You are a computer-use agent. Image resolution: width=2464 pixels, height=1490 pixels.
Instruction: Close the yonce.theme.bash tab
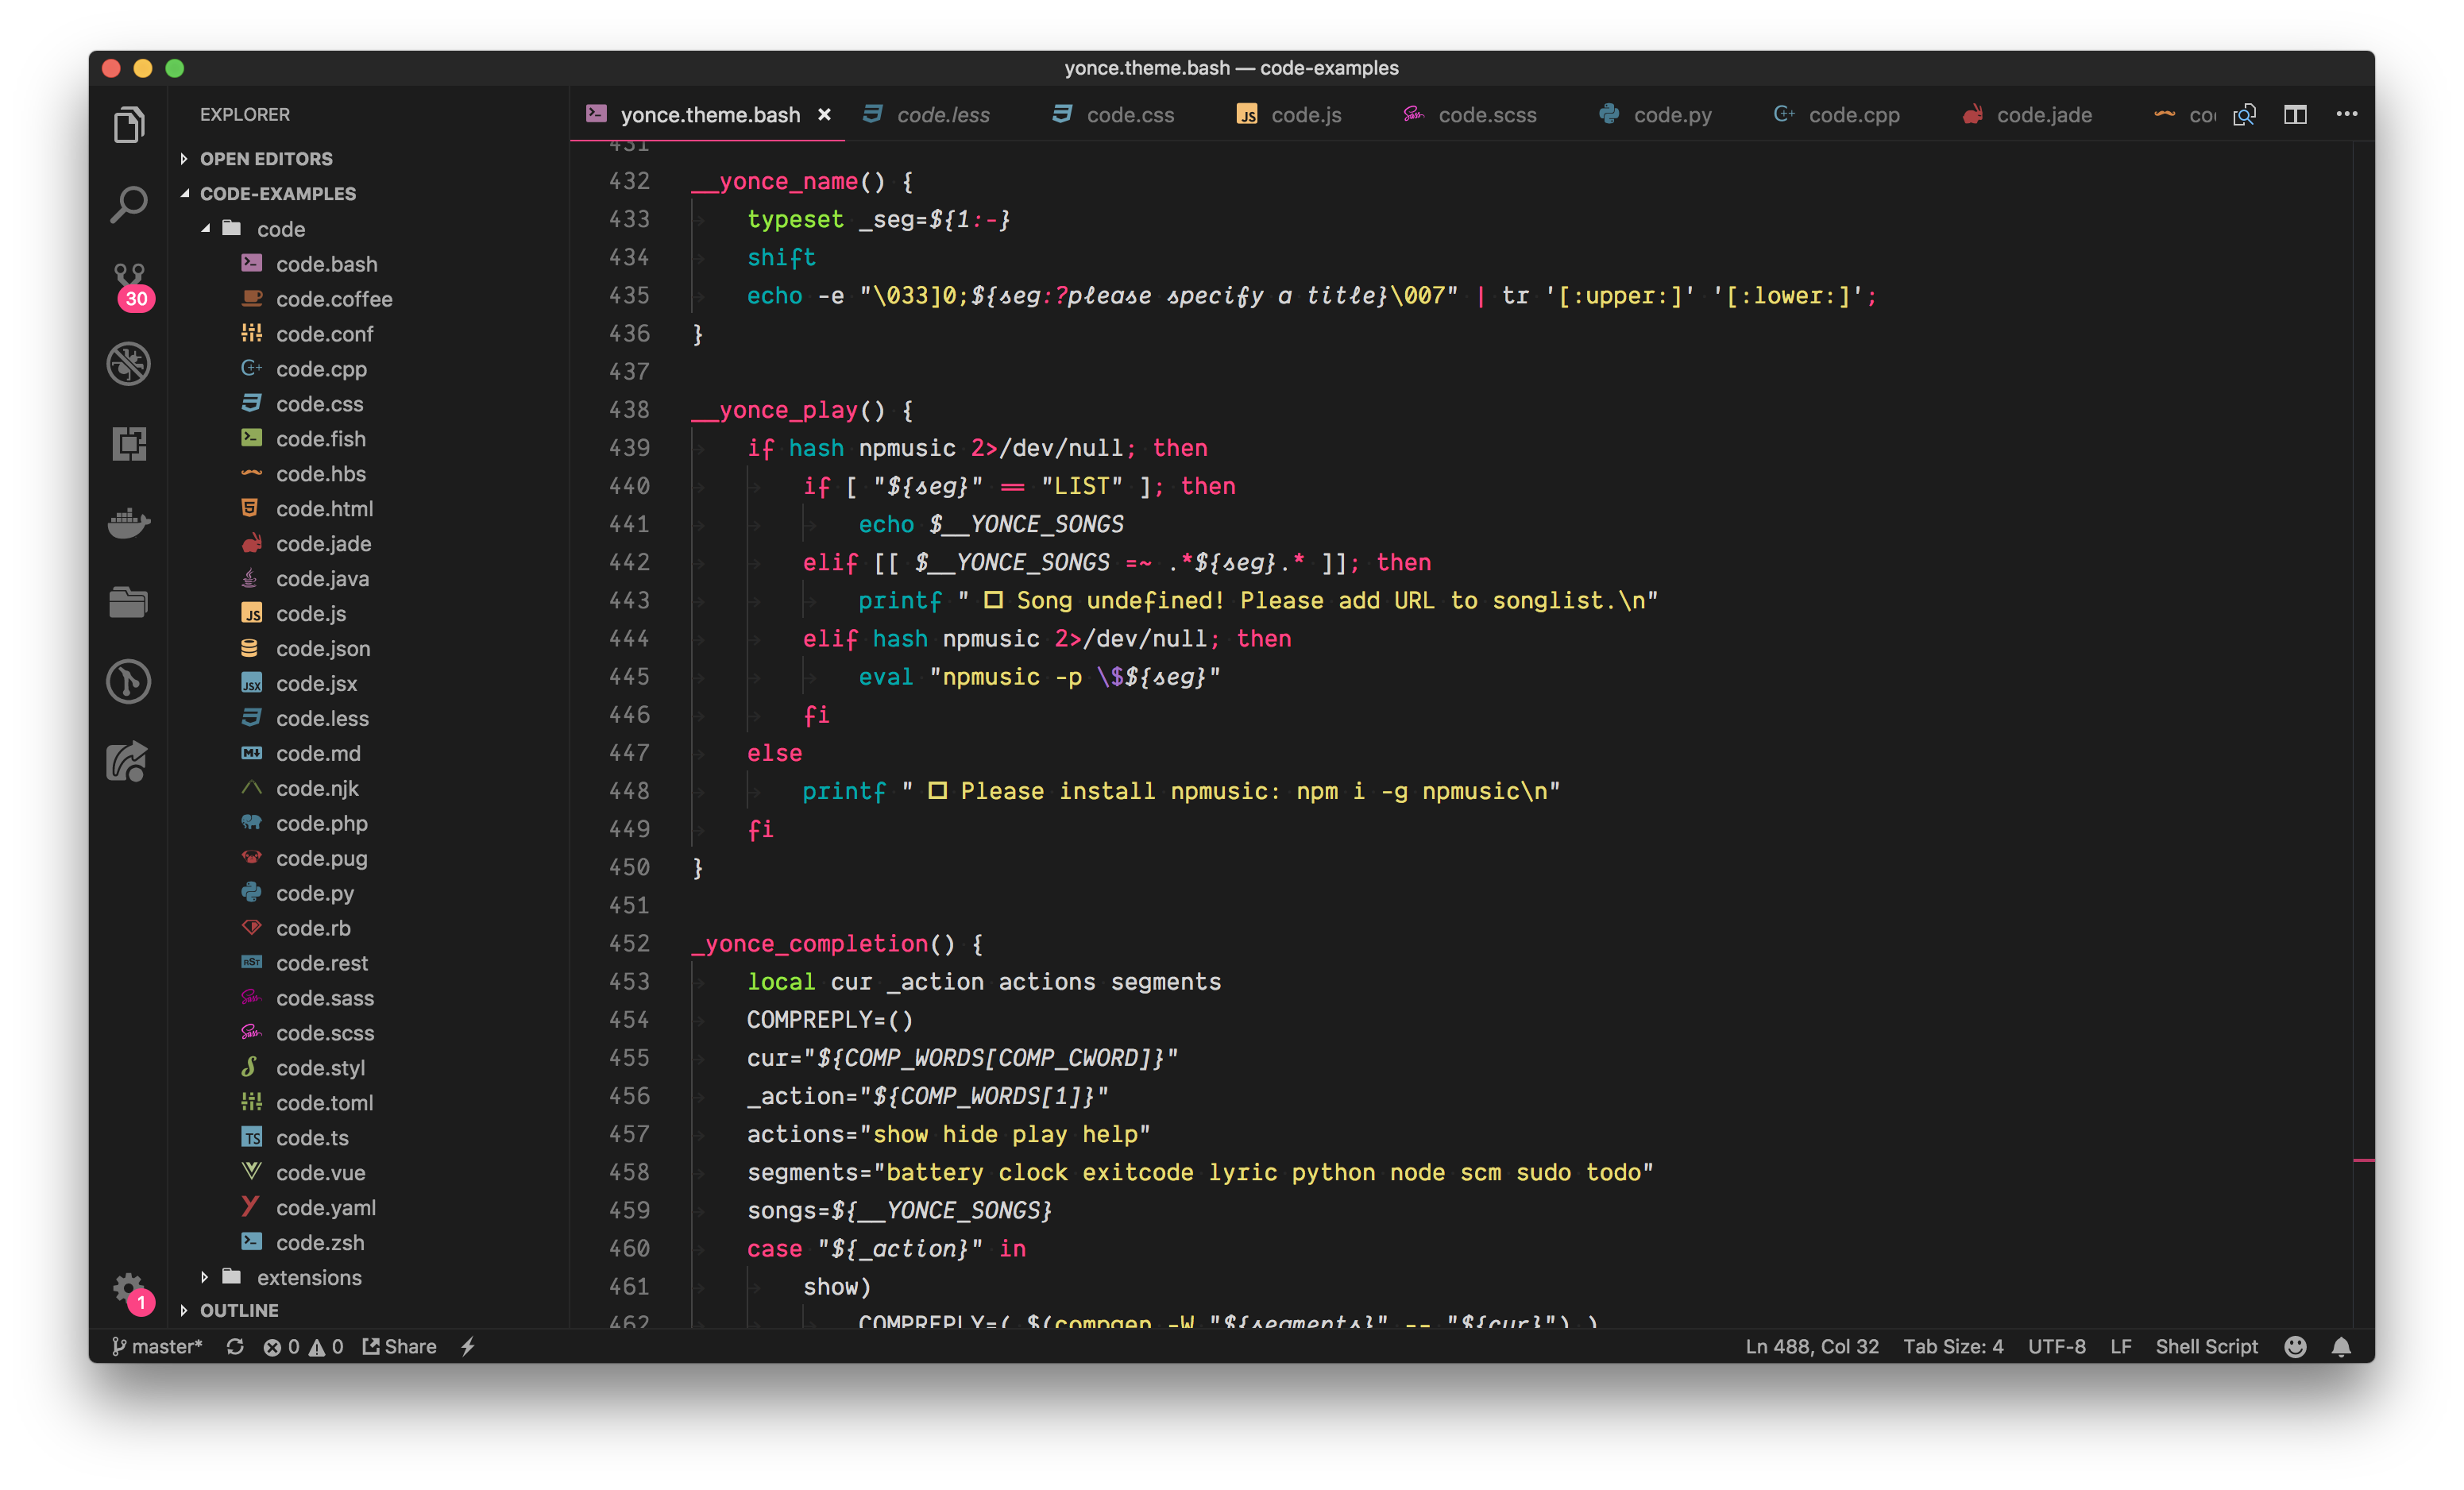825,115
